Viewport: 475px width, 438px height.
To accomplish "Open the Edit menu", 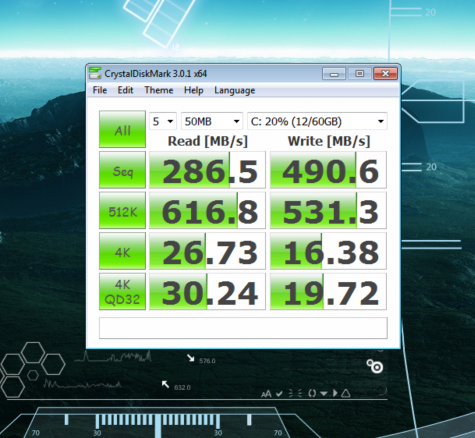I will pos(125,90).
